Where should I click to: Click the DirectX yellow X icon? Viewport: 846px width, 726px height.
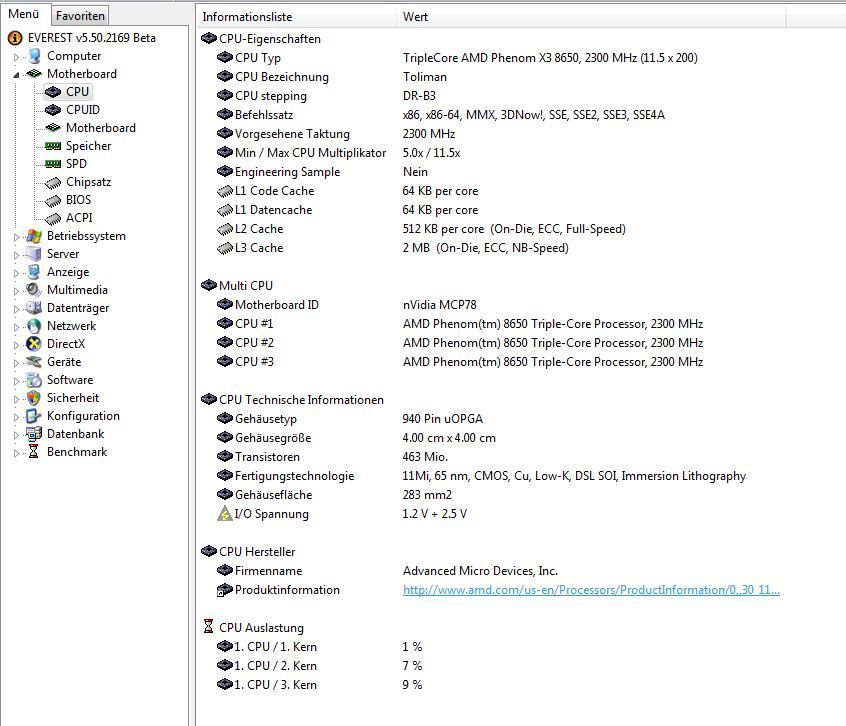click(x=34, y=344)
